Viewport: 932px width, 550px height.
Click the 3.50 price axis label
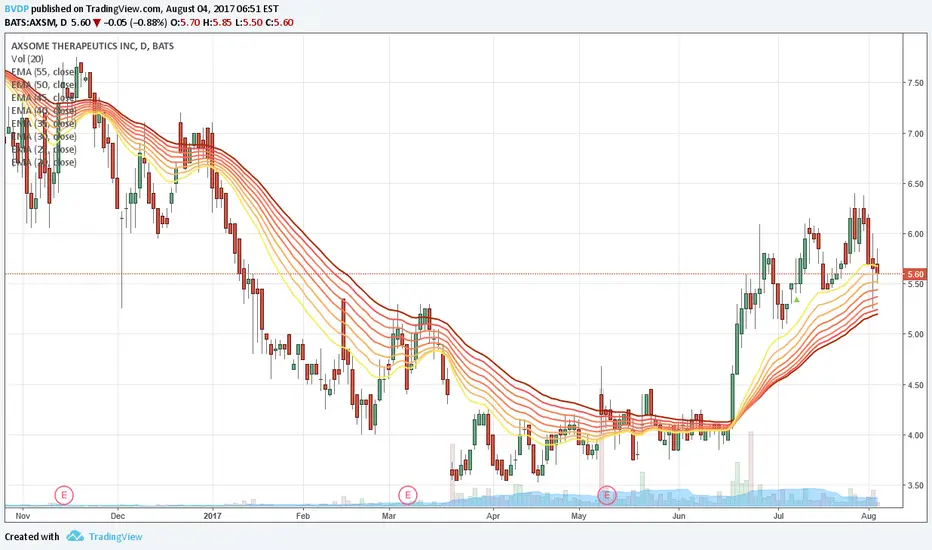[x=916, y=486]
